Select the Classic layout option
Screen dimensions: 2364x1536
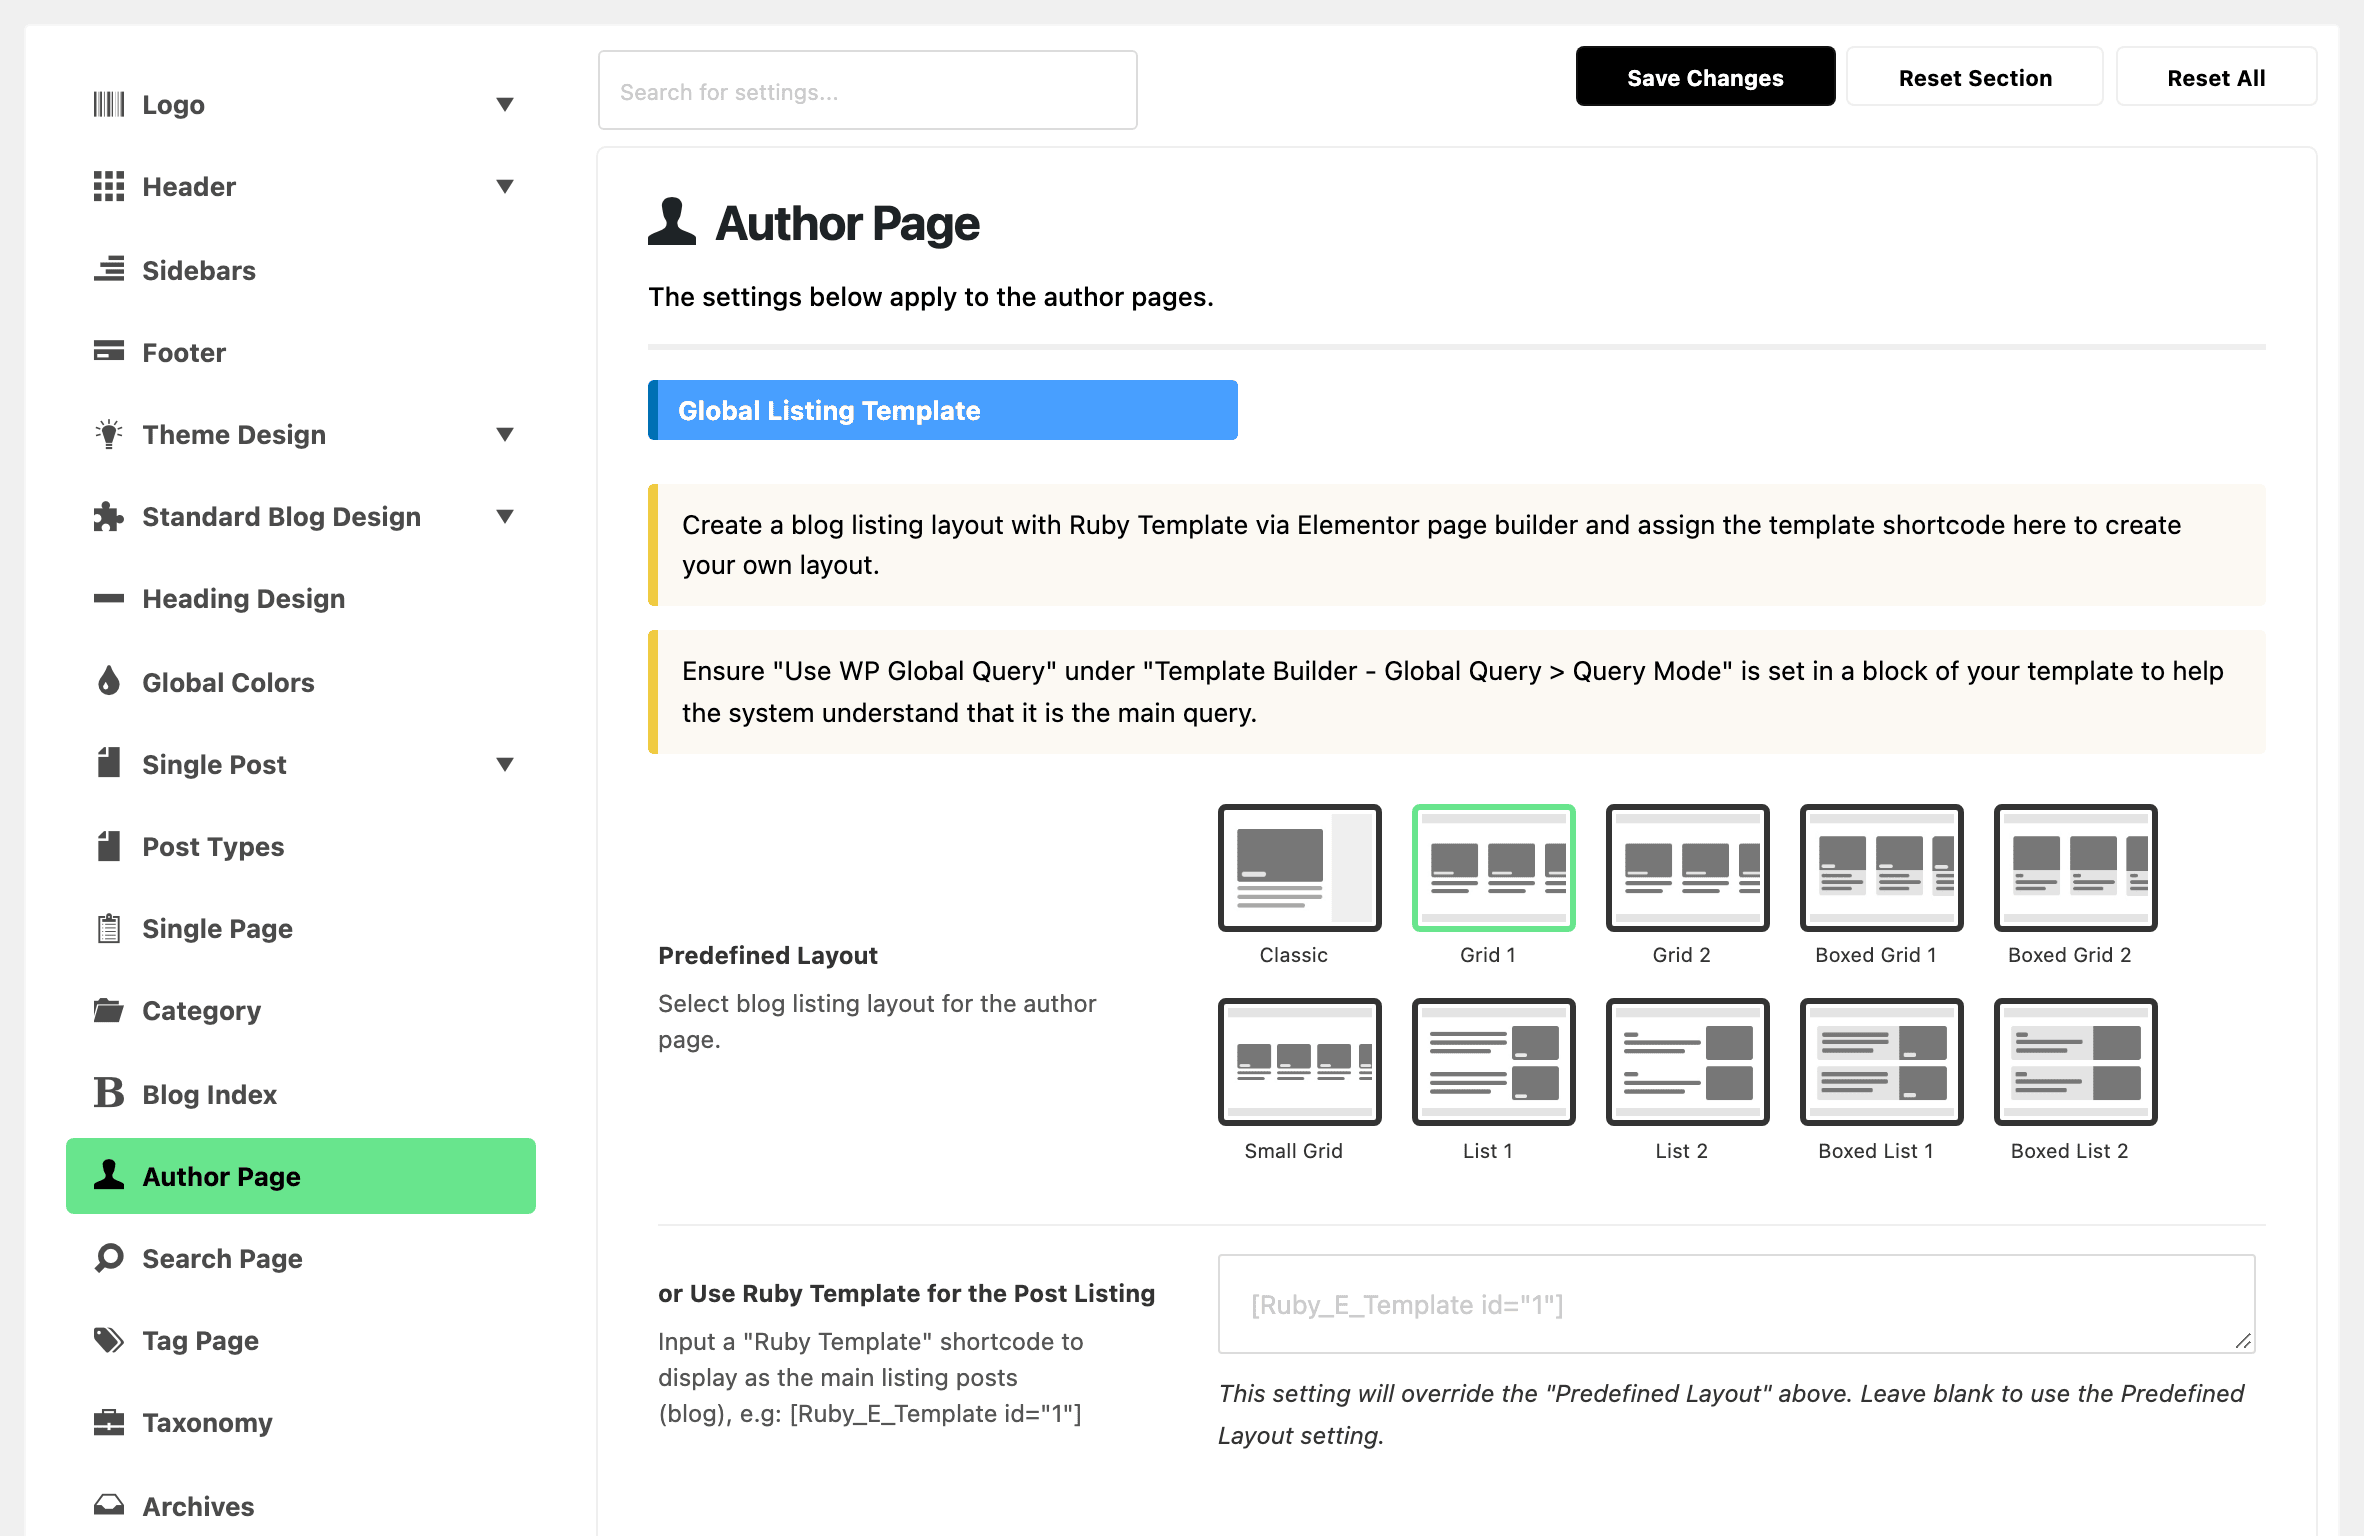[x=1299, y=868]
